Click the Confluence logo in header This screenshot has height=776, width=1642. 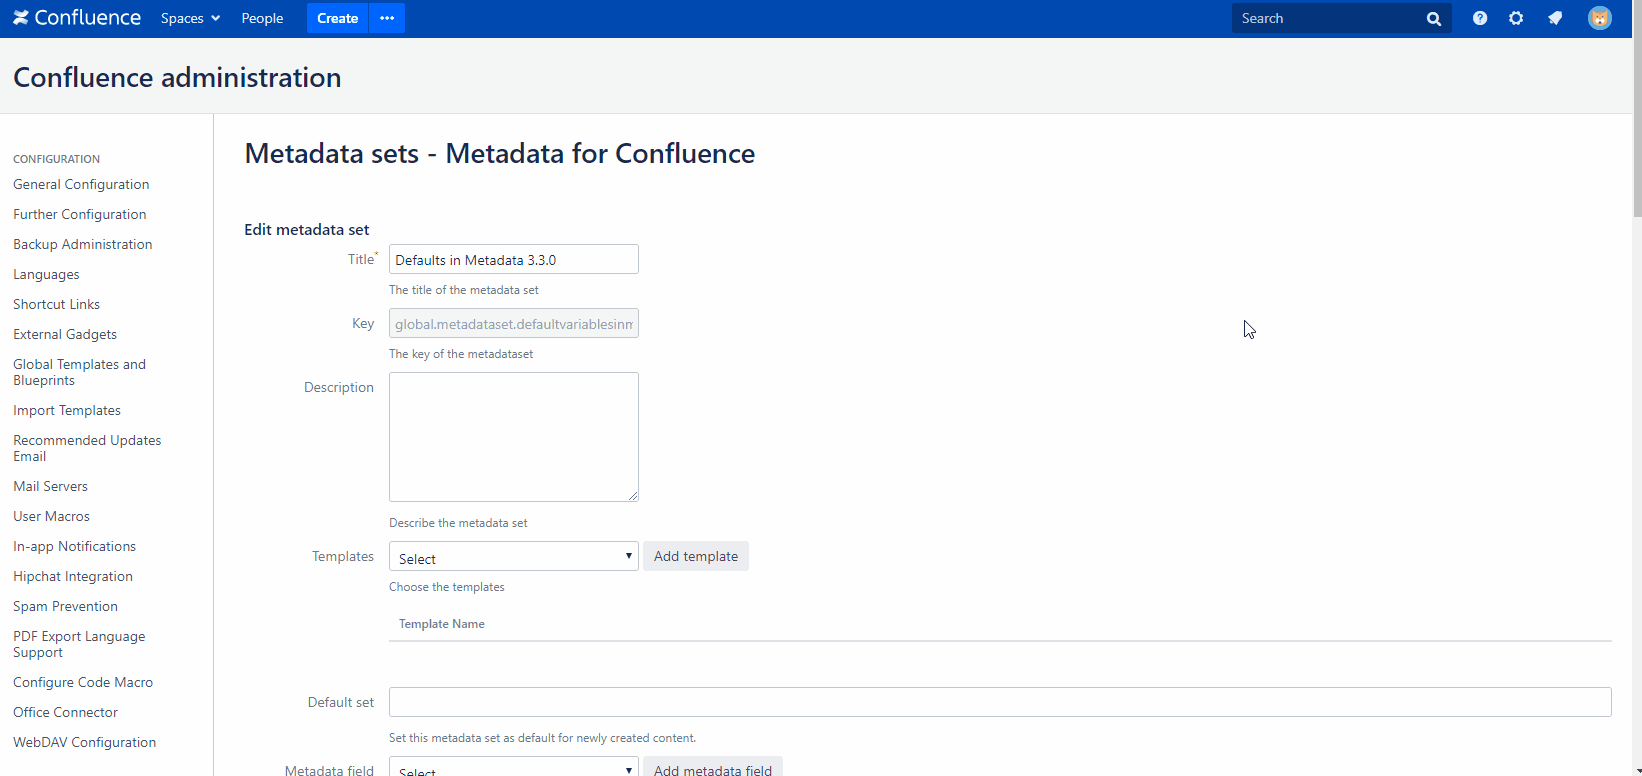pos(77,18)
